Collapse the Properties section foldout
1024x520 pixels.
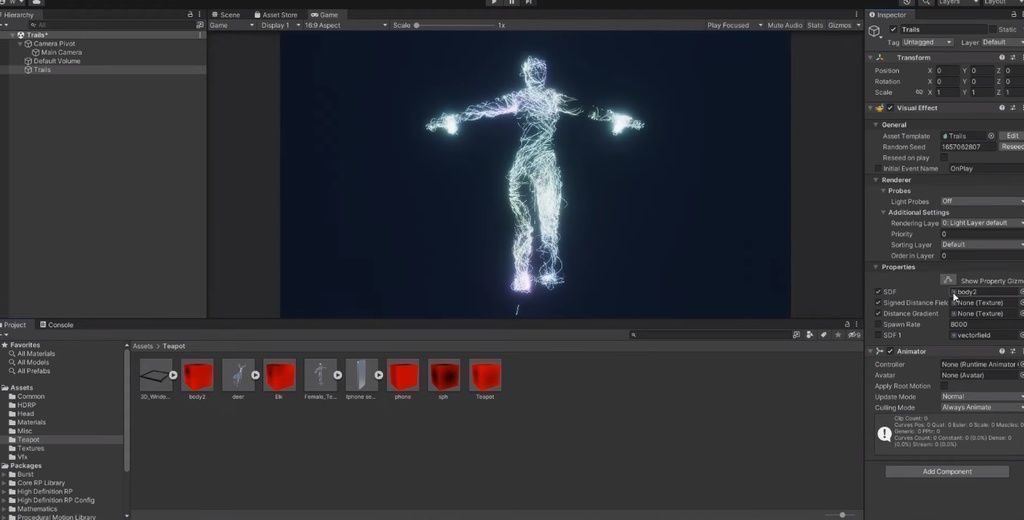coord(876,267)
